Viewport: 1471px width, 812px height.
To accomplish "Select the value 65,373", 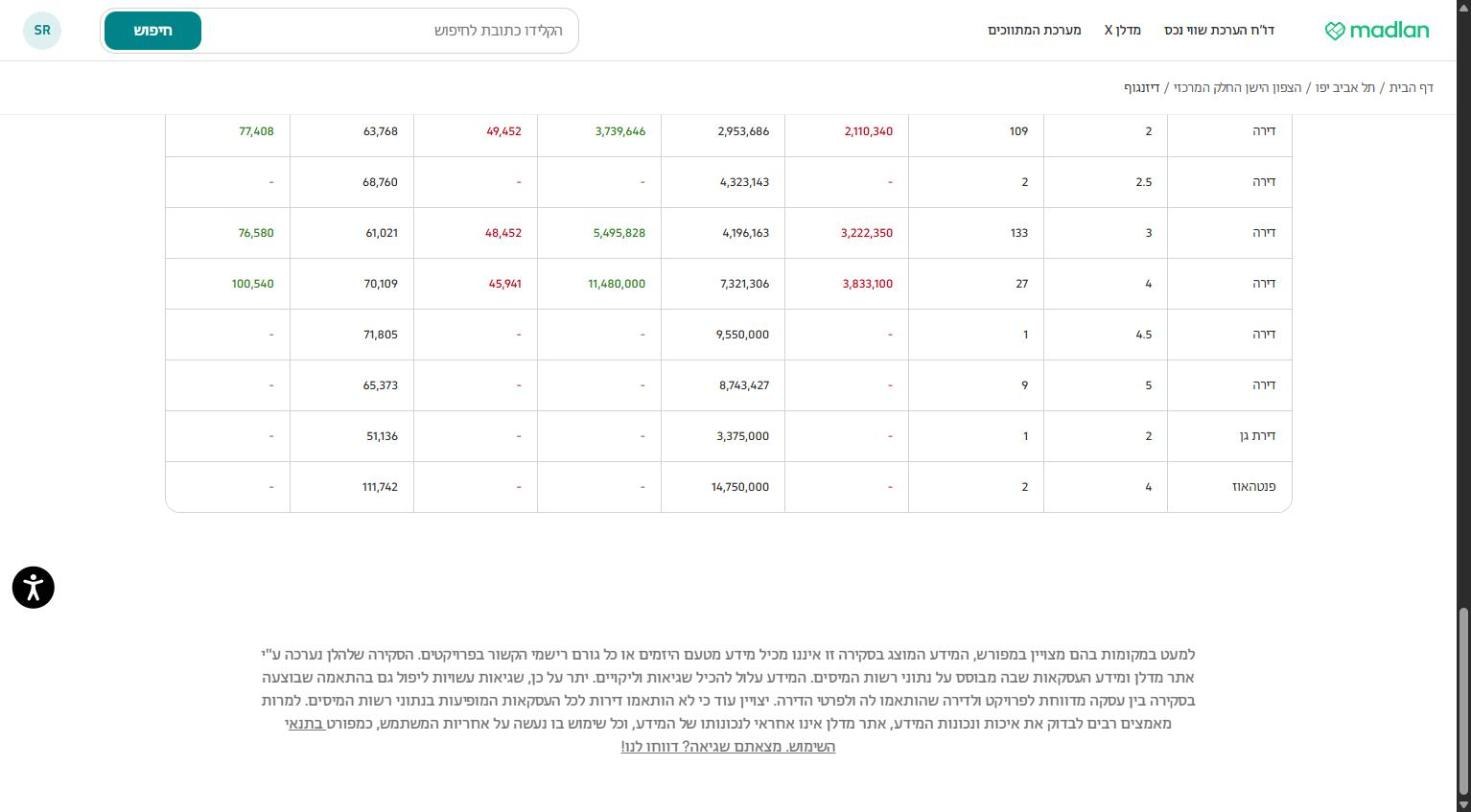I will point(380,385).
